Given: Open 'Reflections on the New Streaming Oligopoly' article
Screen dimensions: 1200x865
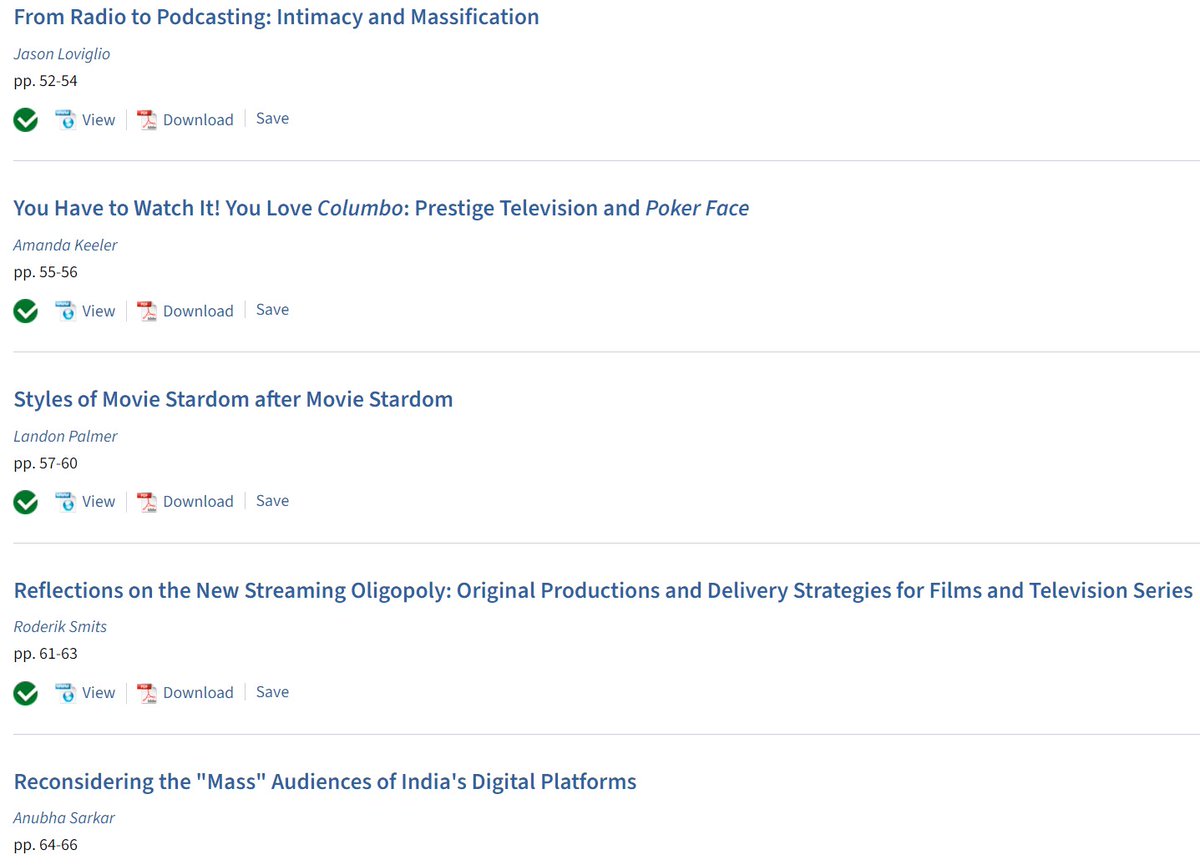Looking at the screenshot, I should [603, 590].
